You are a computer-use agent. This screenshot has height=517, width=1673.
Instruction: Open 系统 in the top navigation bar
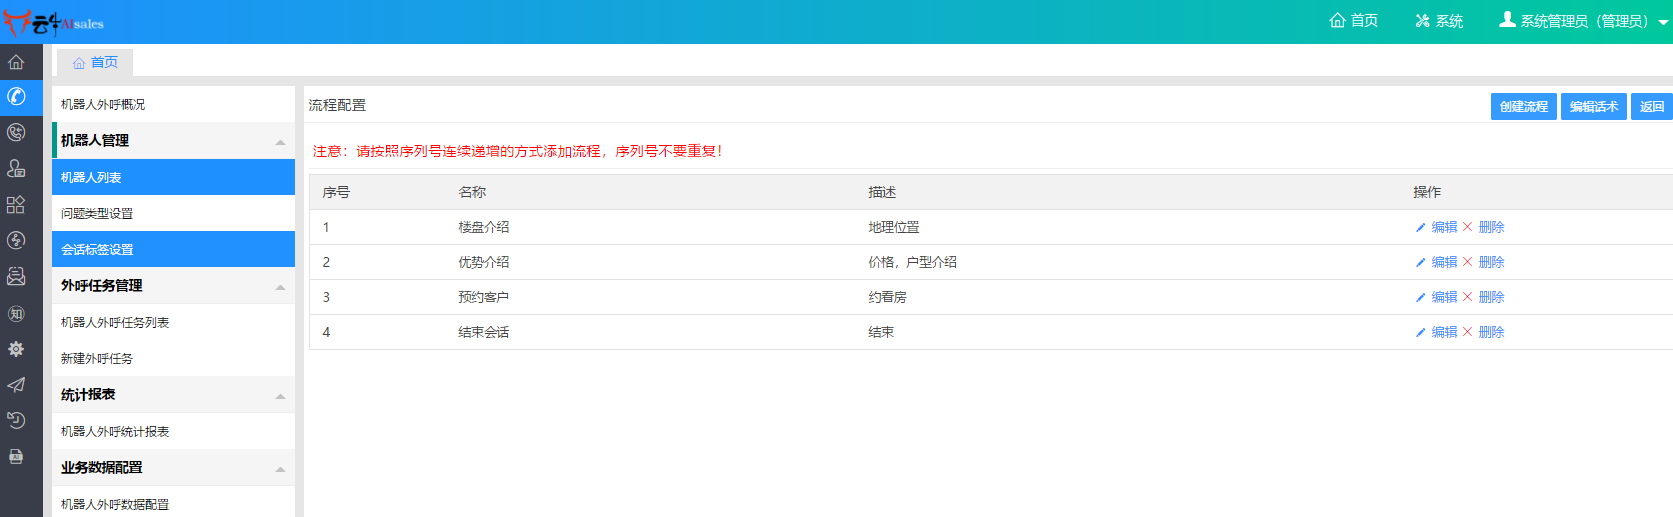click(x=1439, y=21)
